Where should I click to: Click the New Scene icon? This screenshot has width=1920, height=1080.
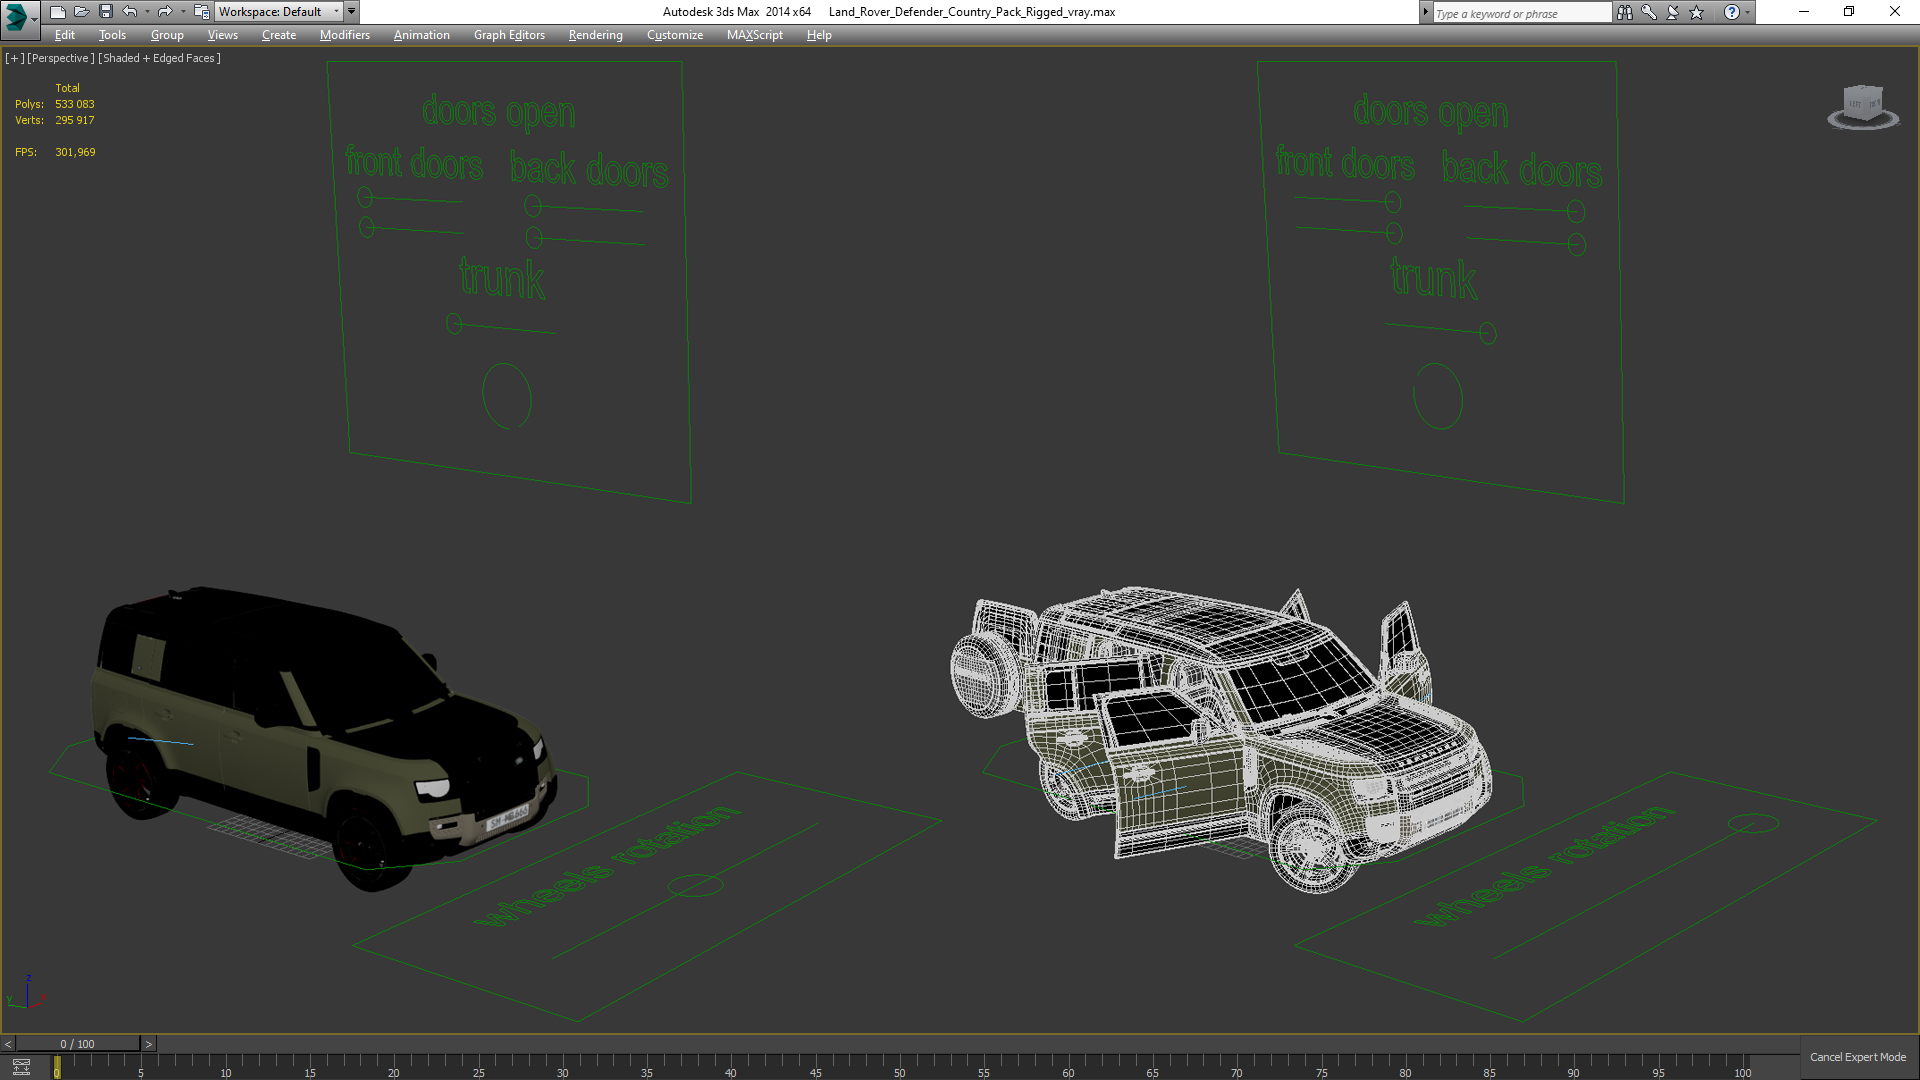[57, 12]
